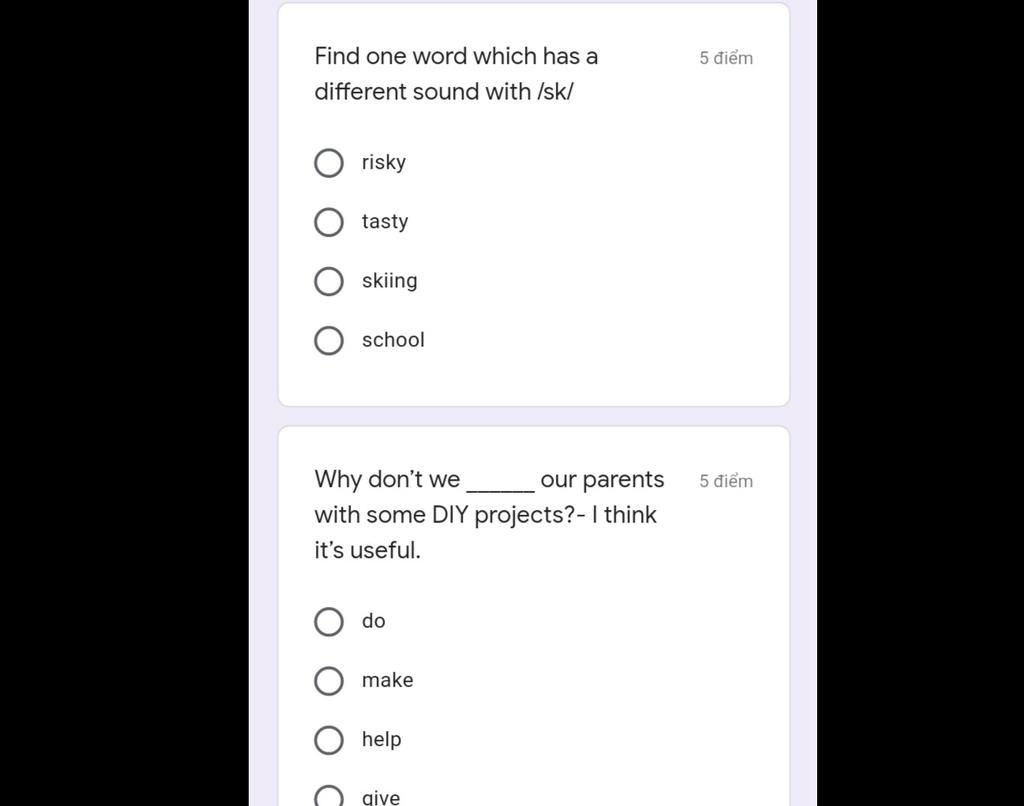Screen dimensions: 1024x806
Task: Click the '5 điểm' label on first question
Action: coord(726,58)
